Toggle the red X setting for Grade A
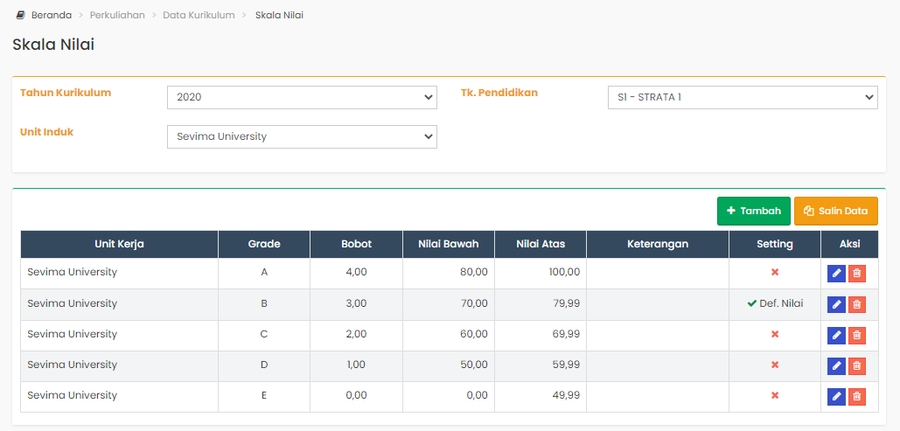 pyautogui.click(x=774, y=273)
